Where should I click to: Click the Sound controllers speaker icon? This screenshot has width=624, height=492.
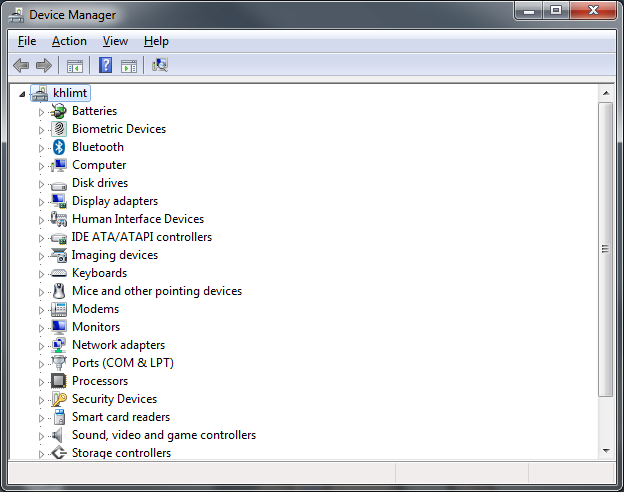click(x=58, y=435)
